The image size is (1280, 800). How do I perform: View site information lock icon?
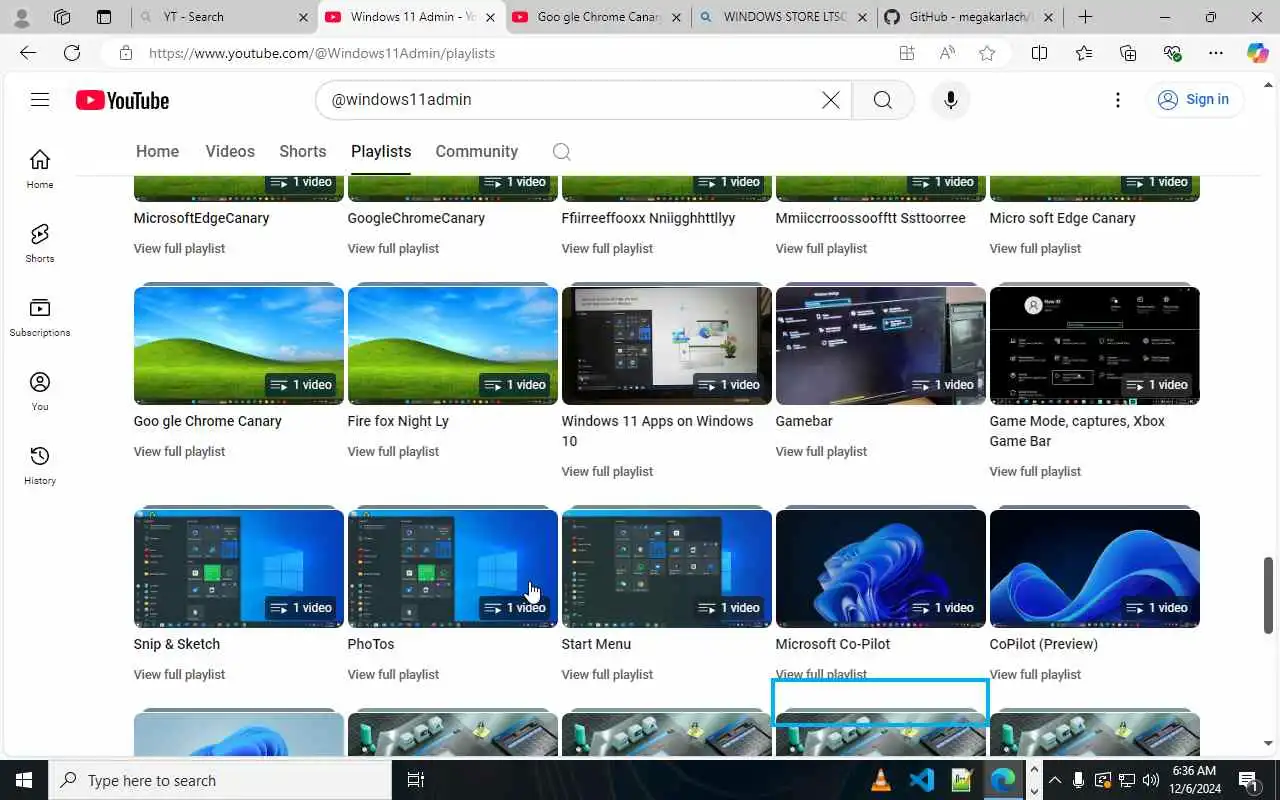click(125, 53)
